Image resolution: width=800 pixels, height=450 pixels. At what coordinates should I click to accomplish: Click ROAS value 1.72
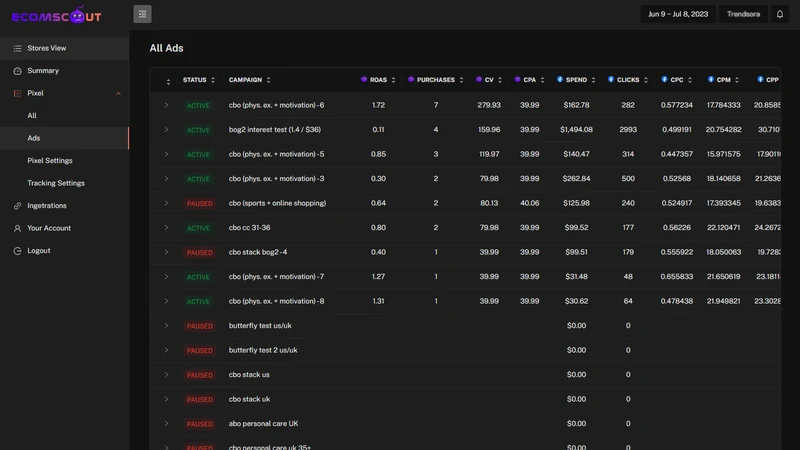click(x=378, y=105)
